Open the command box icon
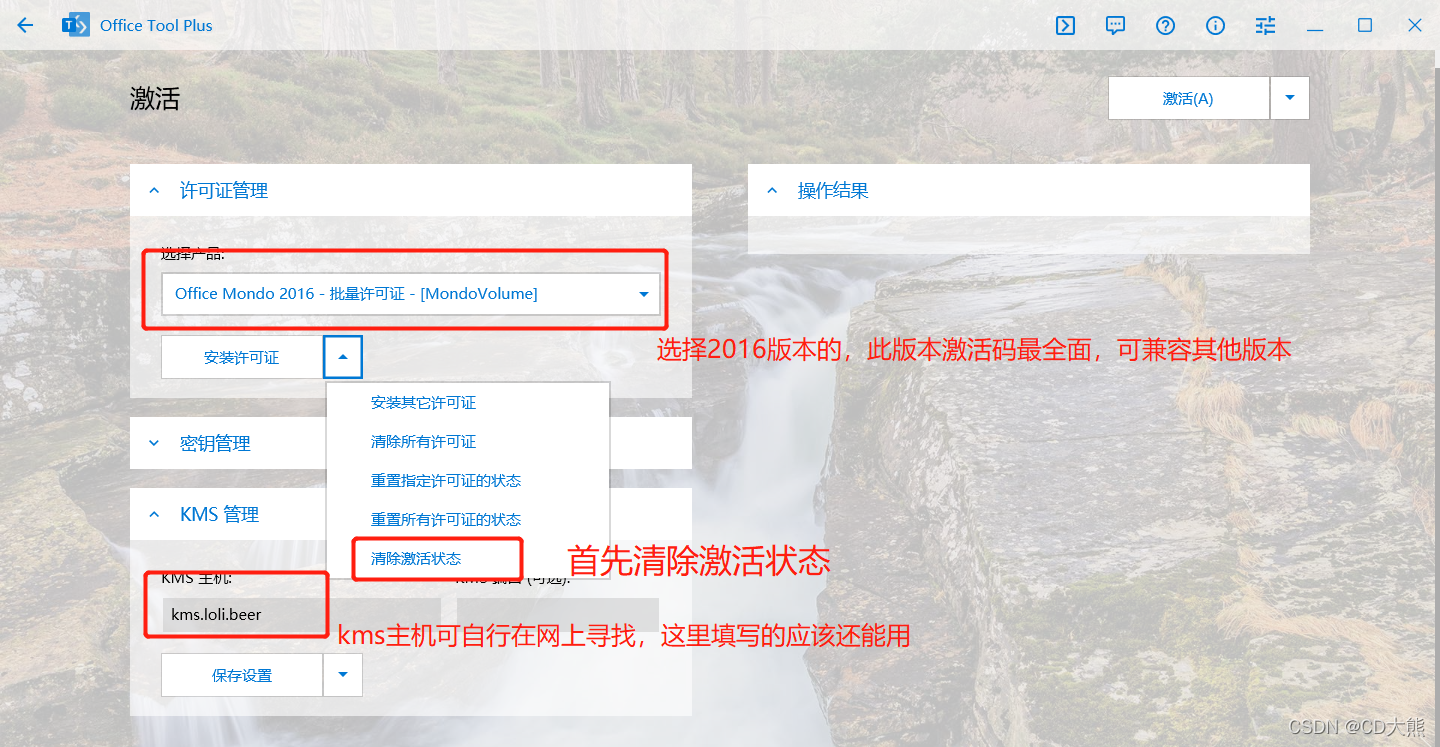Image resolution: width=1440 pixels, height=747 pixels. [1065, 25]
